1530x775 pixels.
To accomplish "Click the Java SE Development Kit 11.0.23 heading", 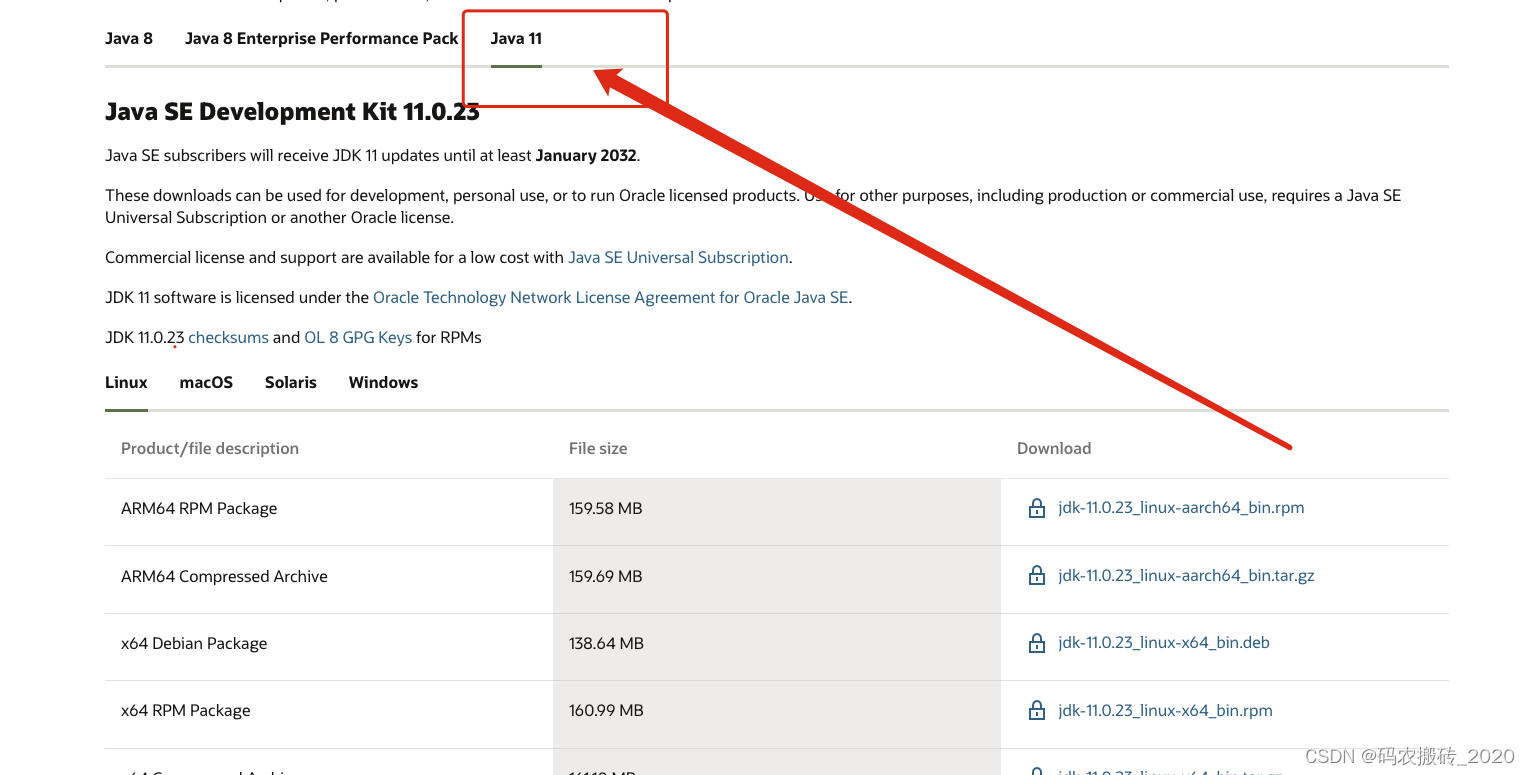I will (292, 112).
